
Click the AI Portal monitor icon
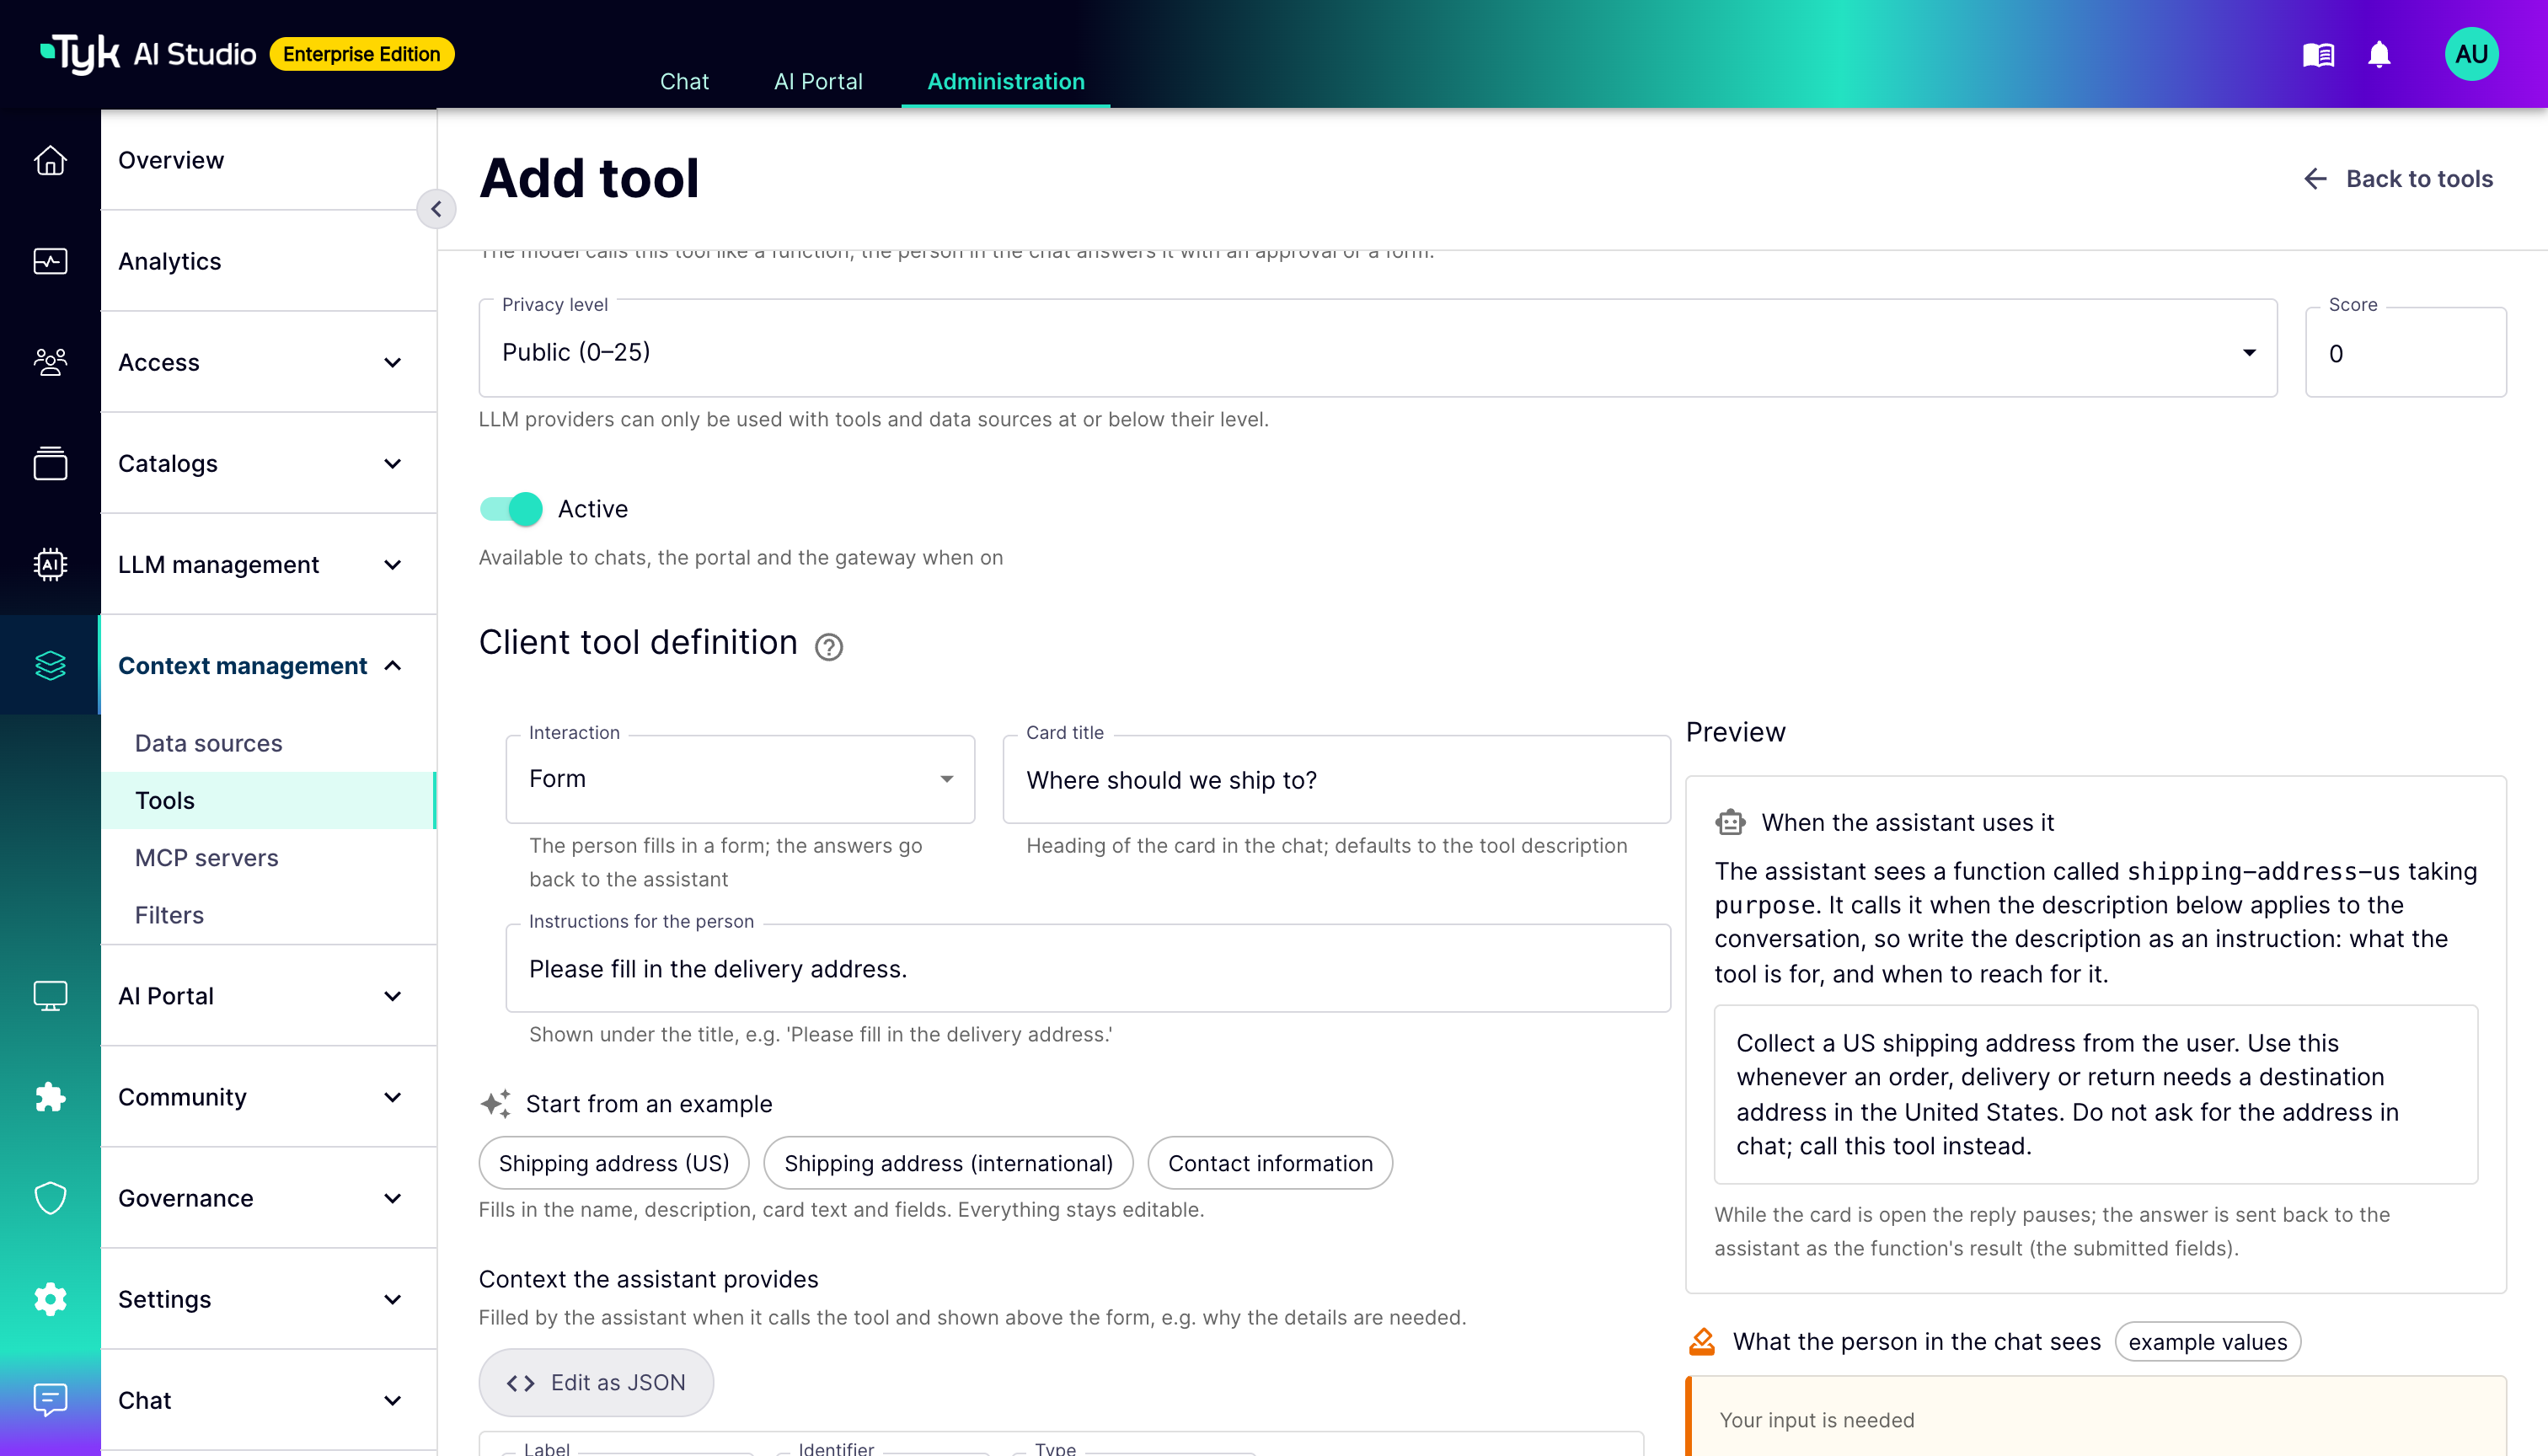click(50, 996)
